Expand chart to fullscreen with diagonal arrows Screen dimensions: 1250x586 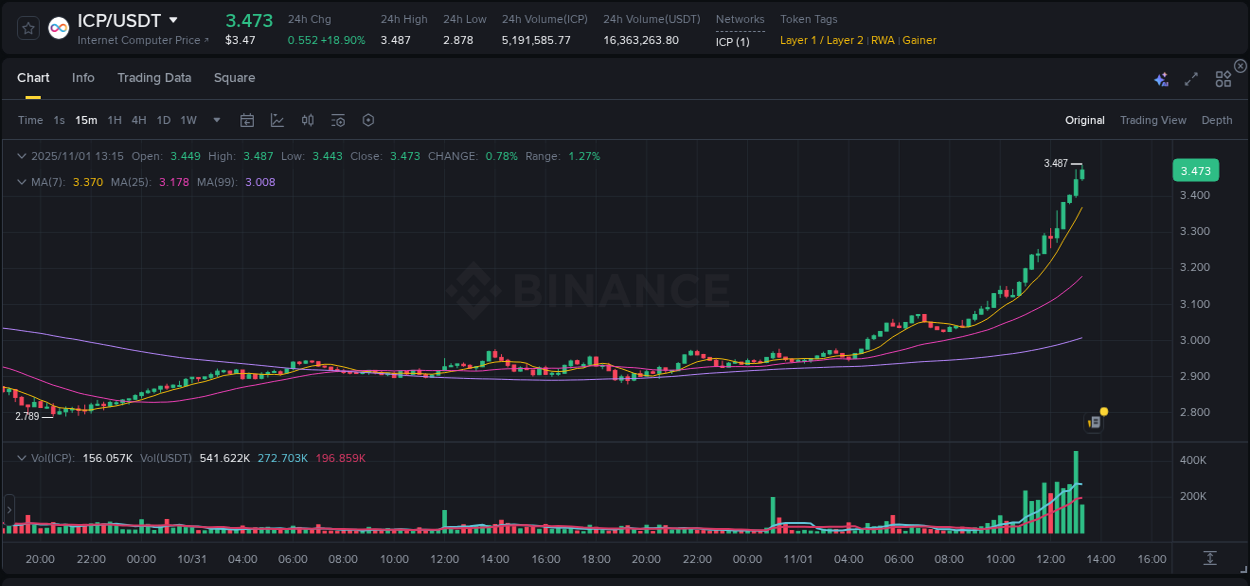point(1190,77)
